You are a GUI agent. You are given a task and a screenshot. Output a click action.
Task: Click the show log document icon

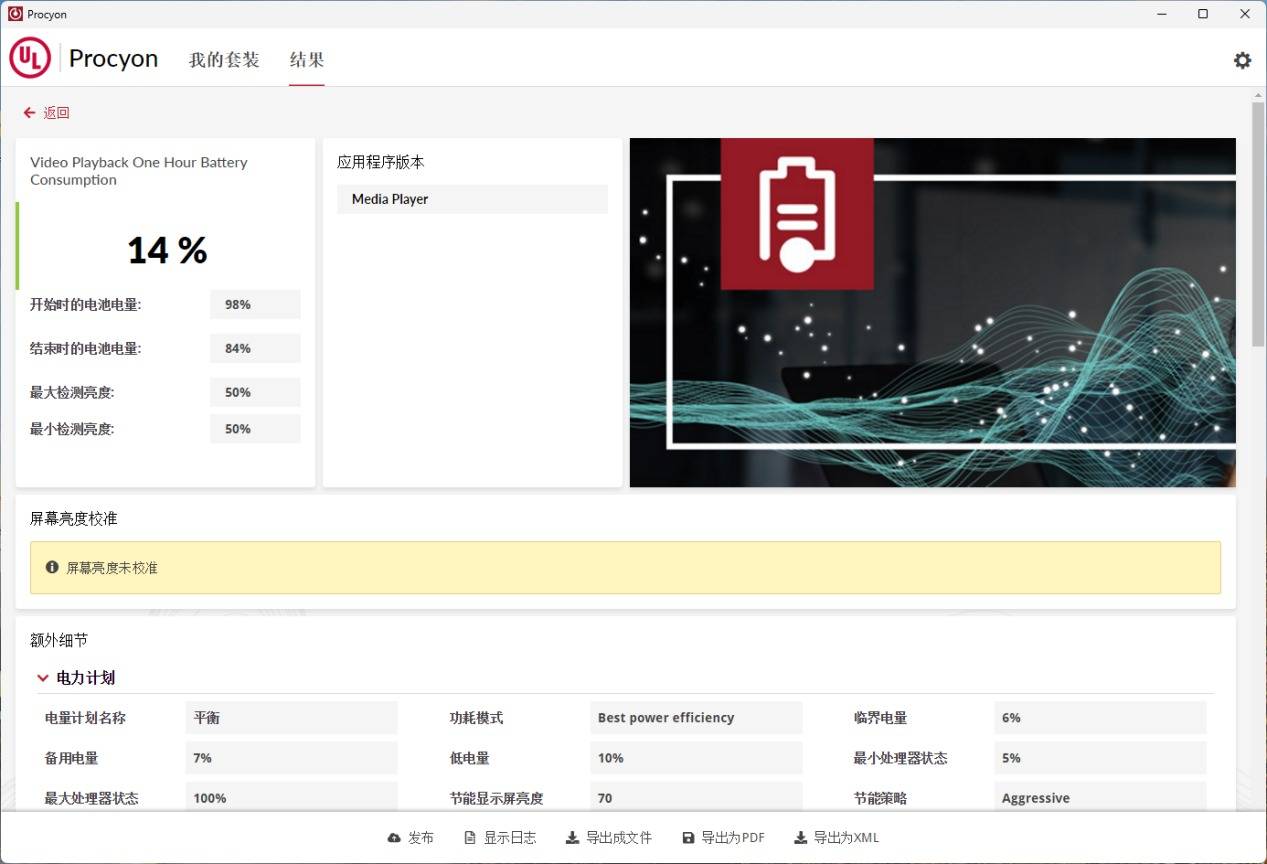point(470,838)
